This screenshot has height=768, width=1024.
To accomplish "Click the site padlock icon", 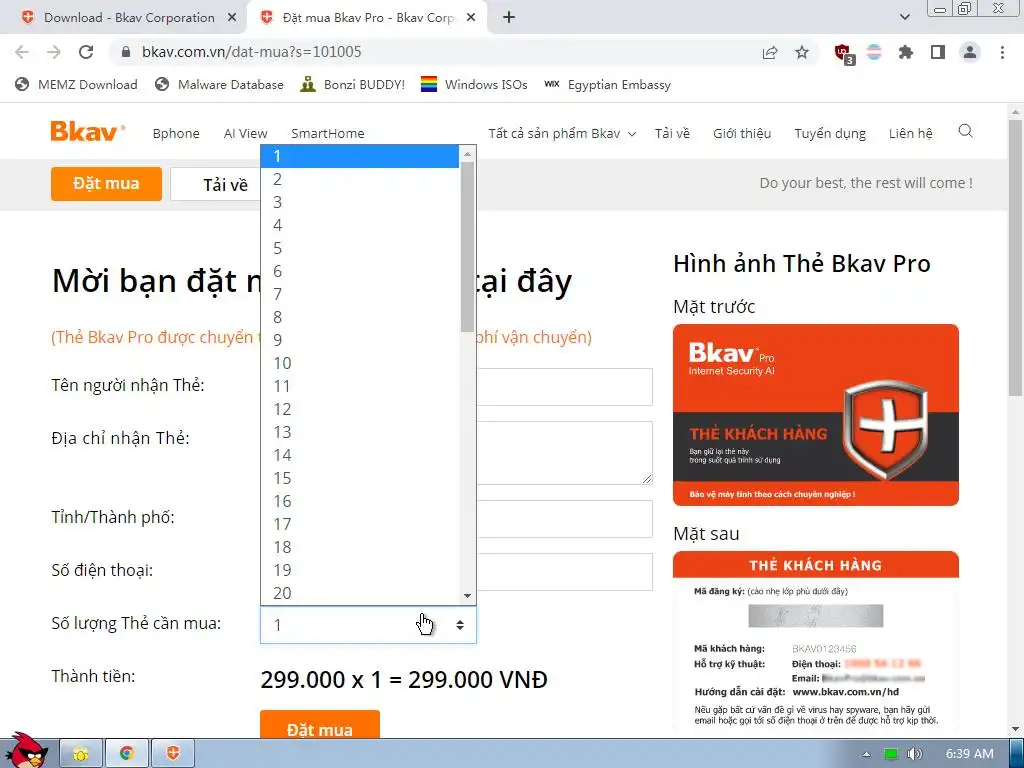I will (126, 52).
